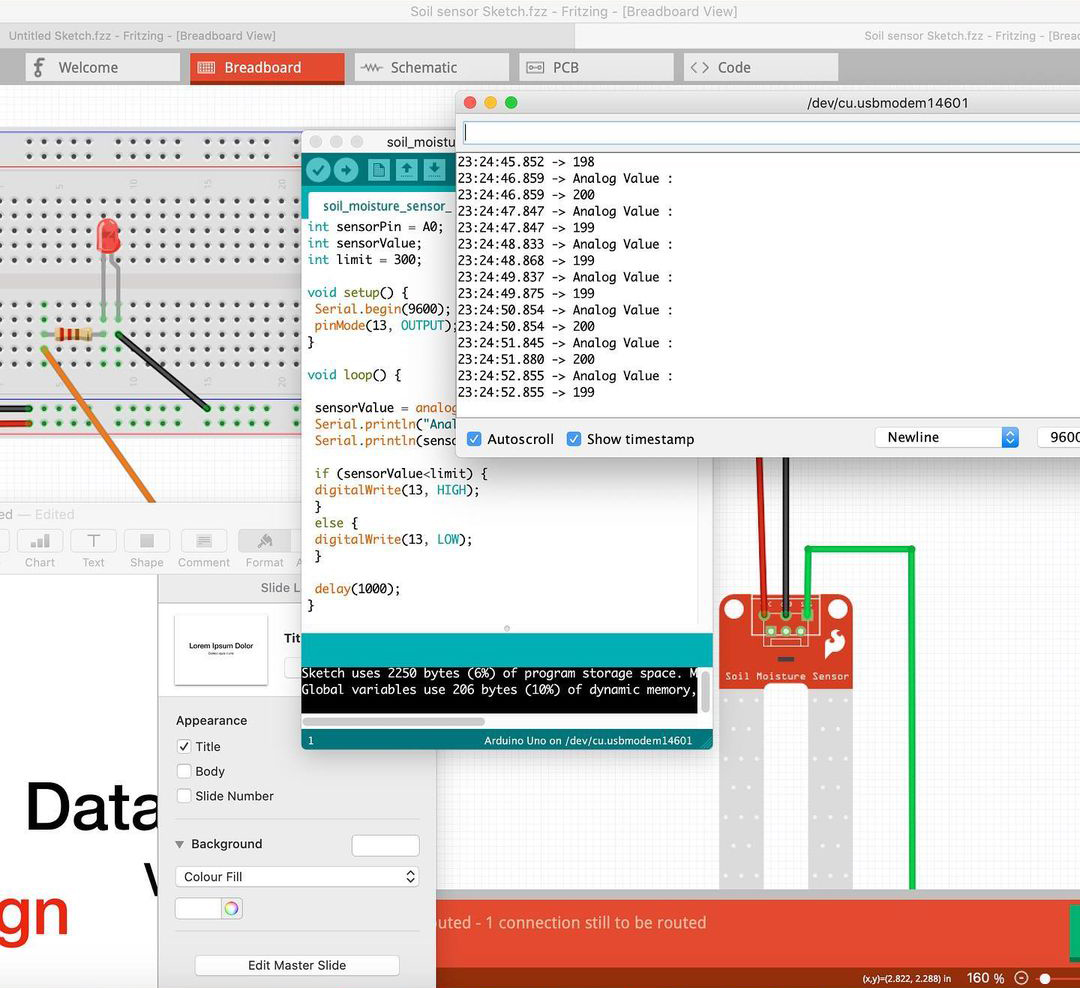Open the Newline line-ending dropdown

946,438
